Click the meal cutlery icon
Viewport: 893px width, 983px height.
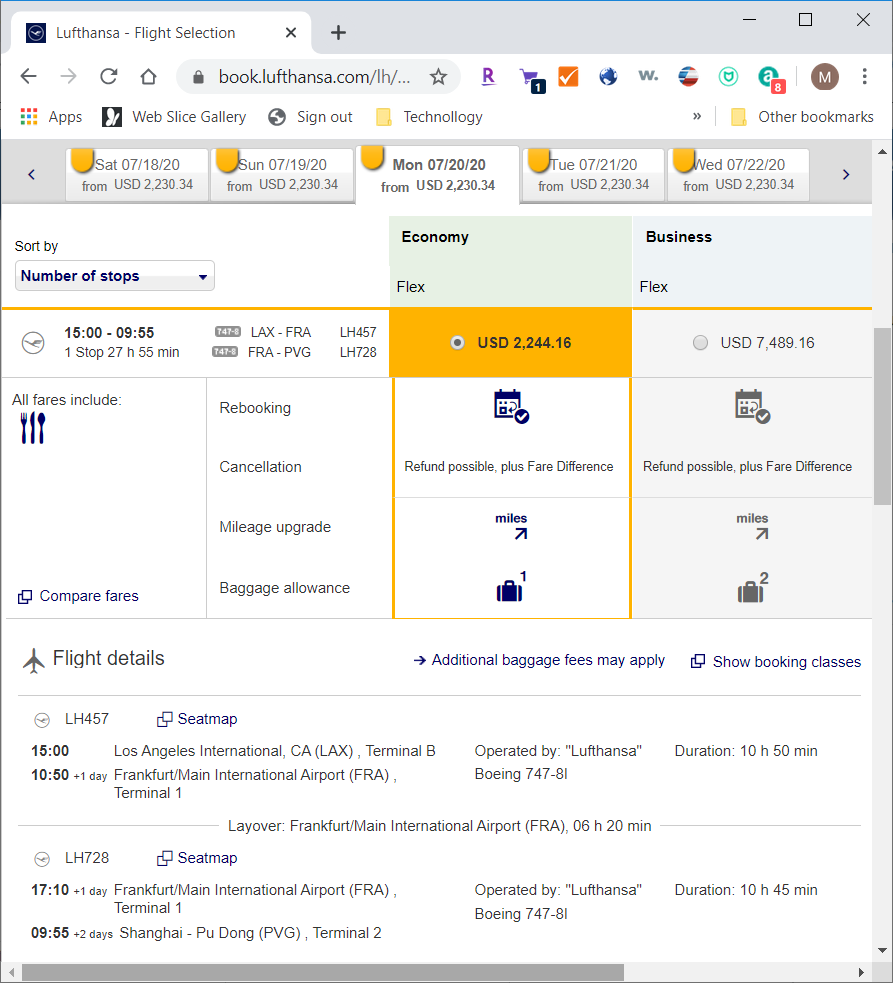[33, 428]
